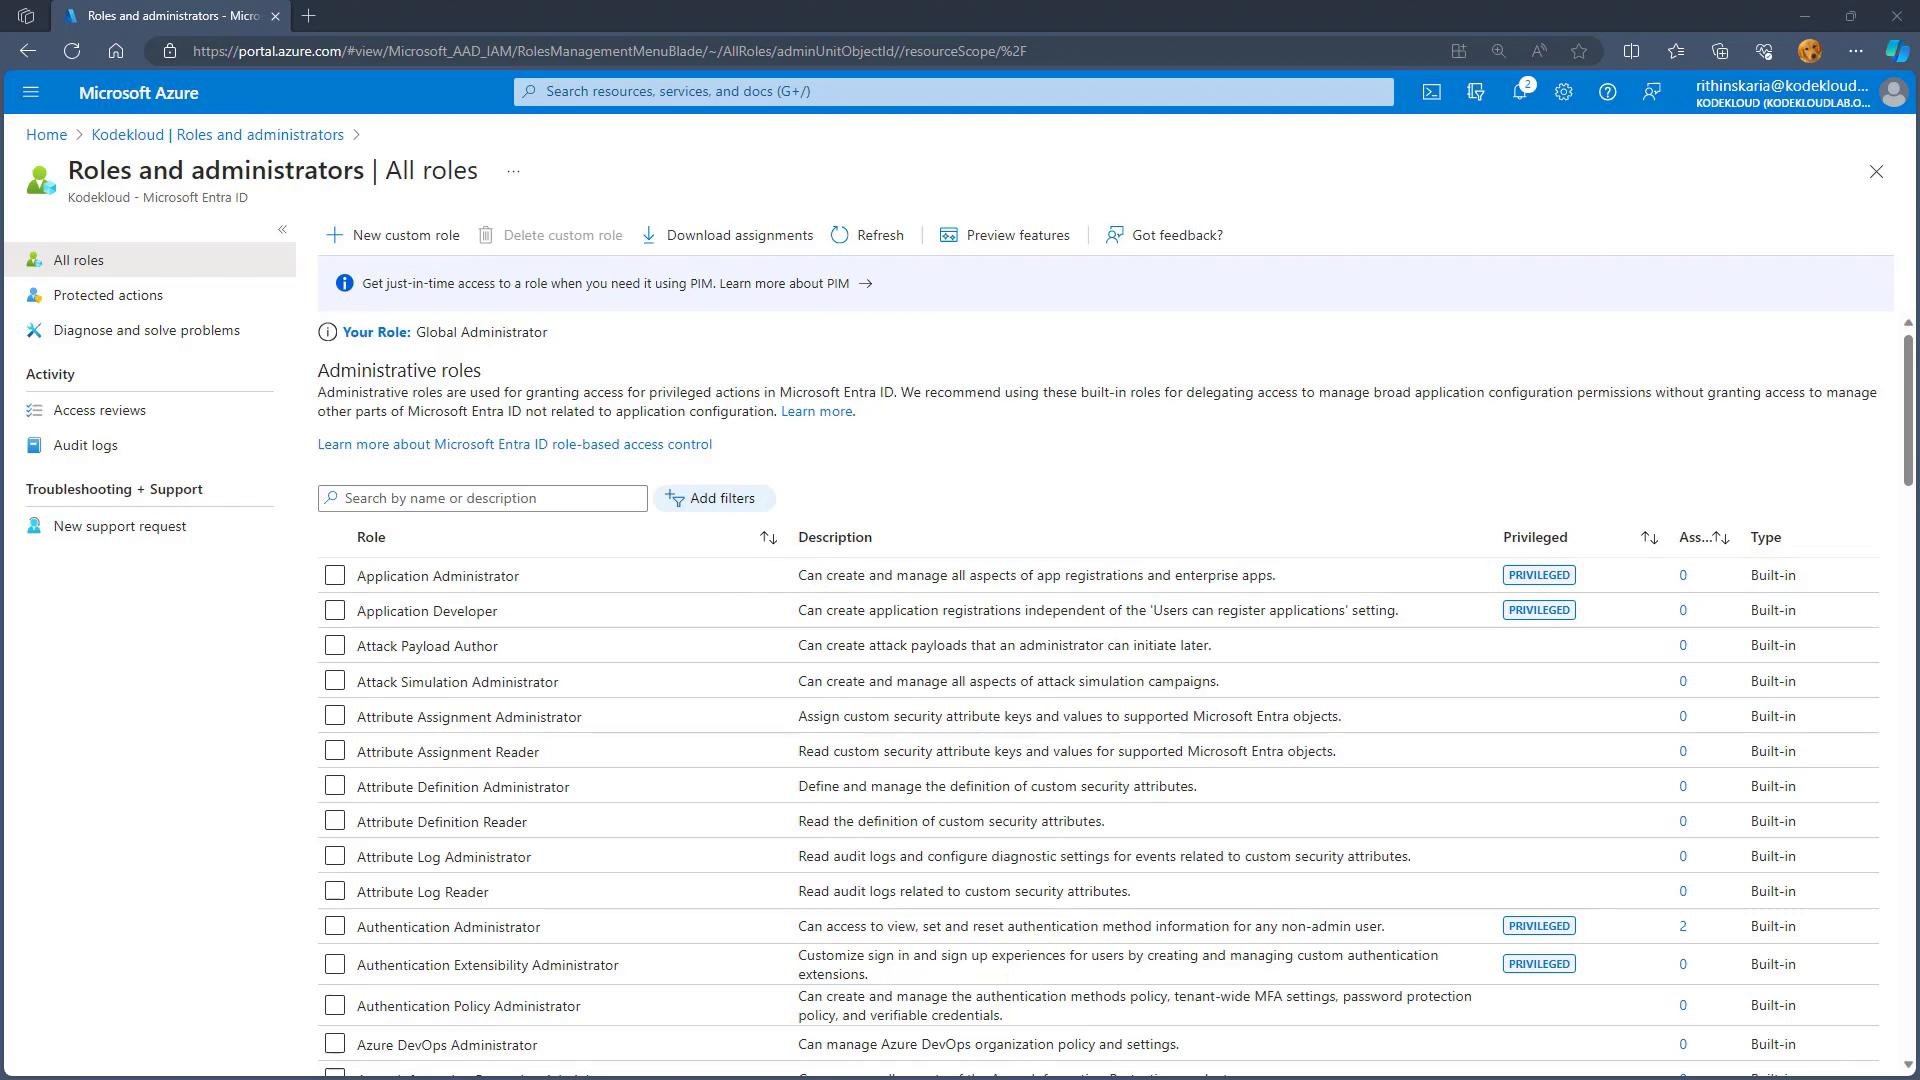
Task: Select All roles in the left menu
Action: (x=149, y=260)
